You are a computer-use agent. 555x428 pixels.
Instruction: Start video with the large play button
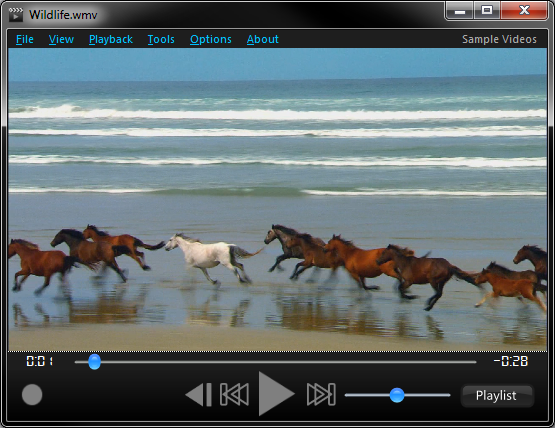pyautogui.click(x=276, y=394)
